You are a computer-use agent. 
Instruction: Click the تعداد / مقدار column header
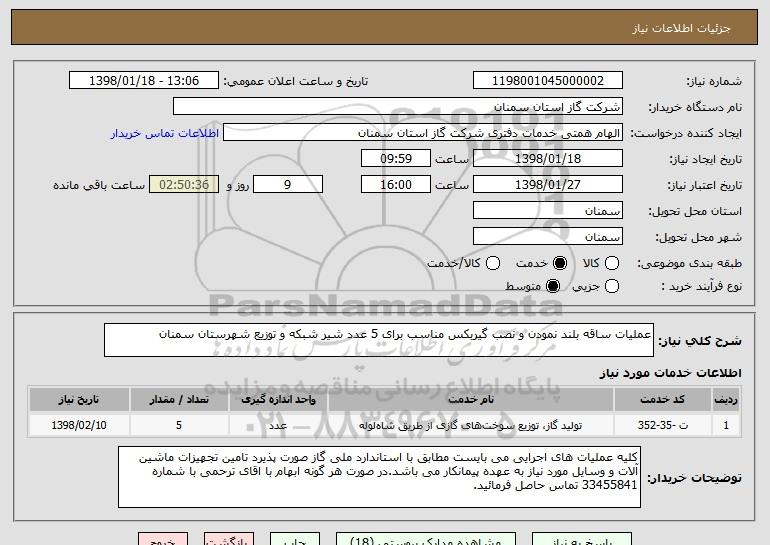click(179, 400)
